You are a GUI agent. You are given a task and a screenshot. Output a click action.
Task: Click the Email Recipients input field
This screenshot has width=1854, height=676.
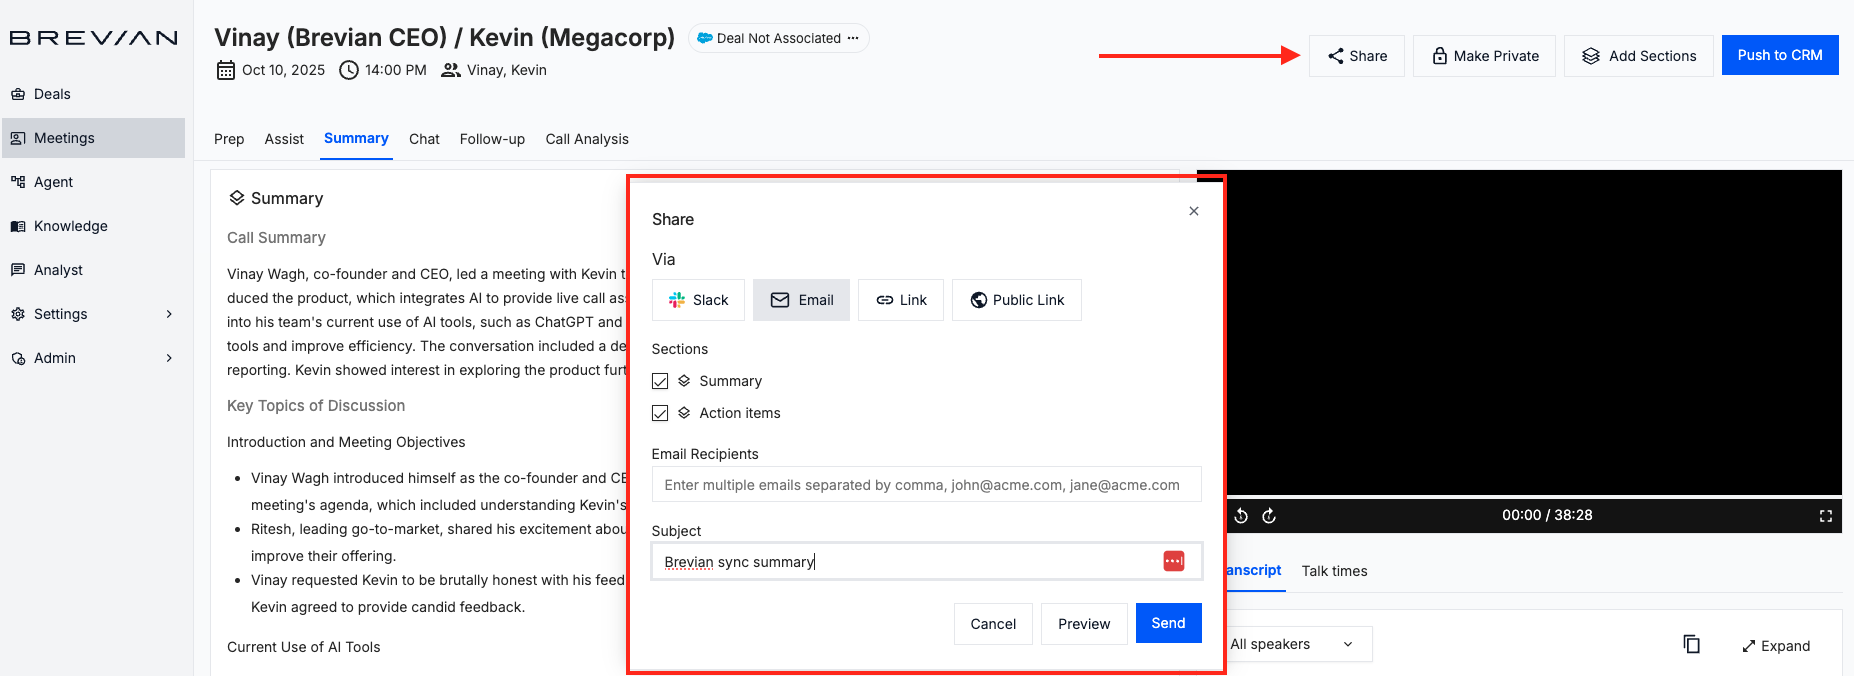926,485
